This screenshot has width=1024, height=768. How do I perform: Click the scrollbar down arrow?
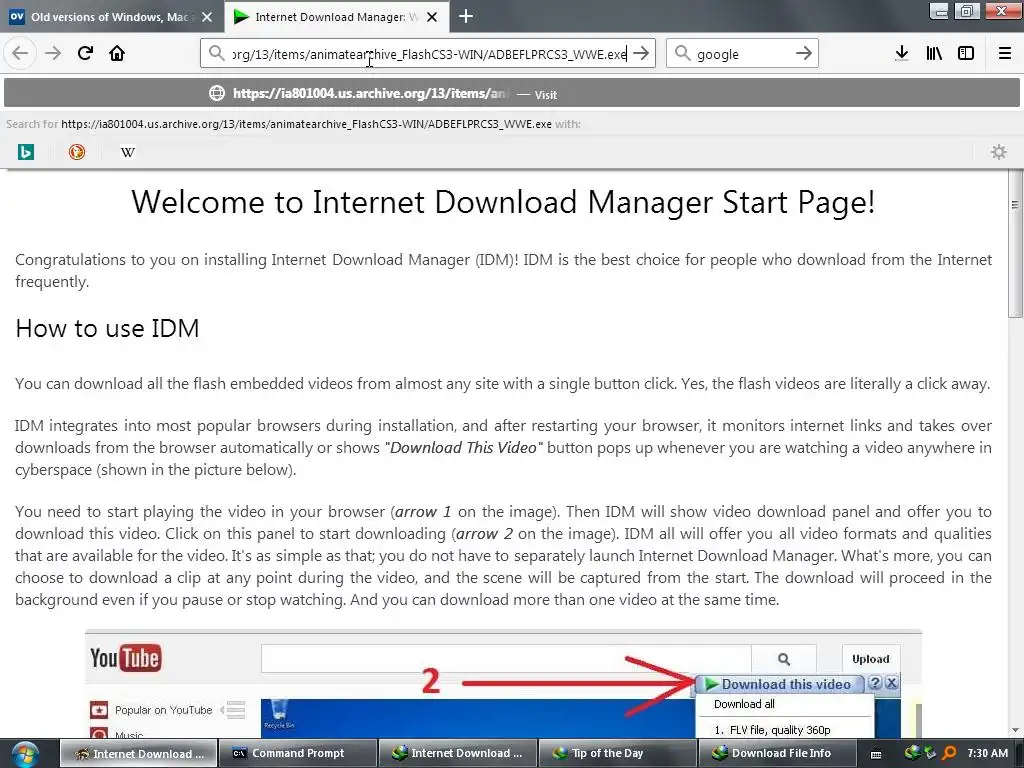(x=1016, y=729)
